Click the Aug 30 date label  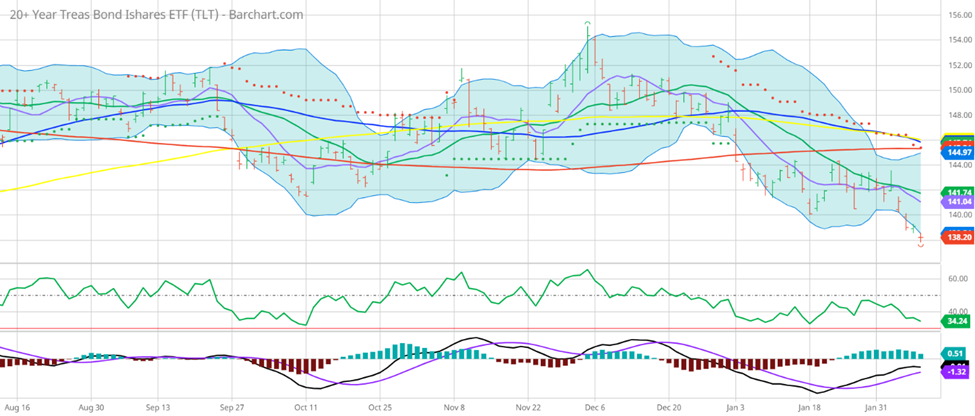91,408
